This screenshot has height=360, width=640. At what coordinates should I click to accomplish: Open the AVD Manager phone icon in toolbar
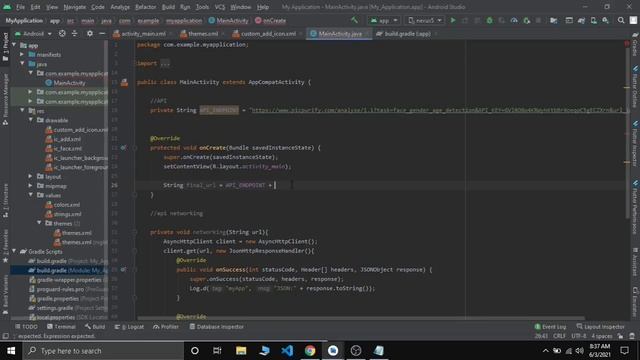pyautogui.click(x=593, y=20)
